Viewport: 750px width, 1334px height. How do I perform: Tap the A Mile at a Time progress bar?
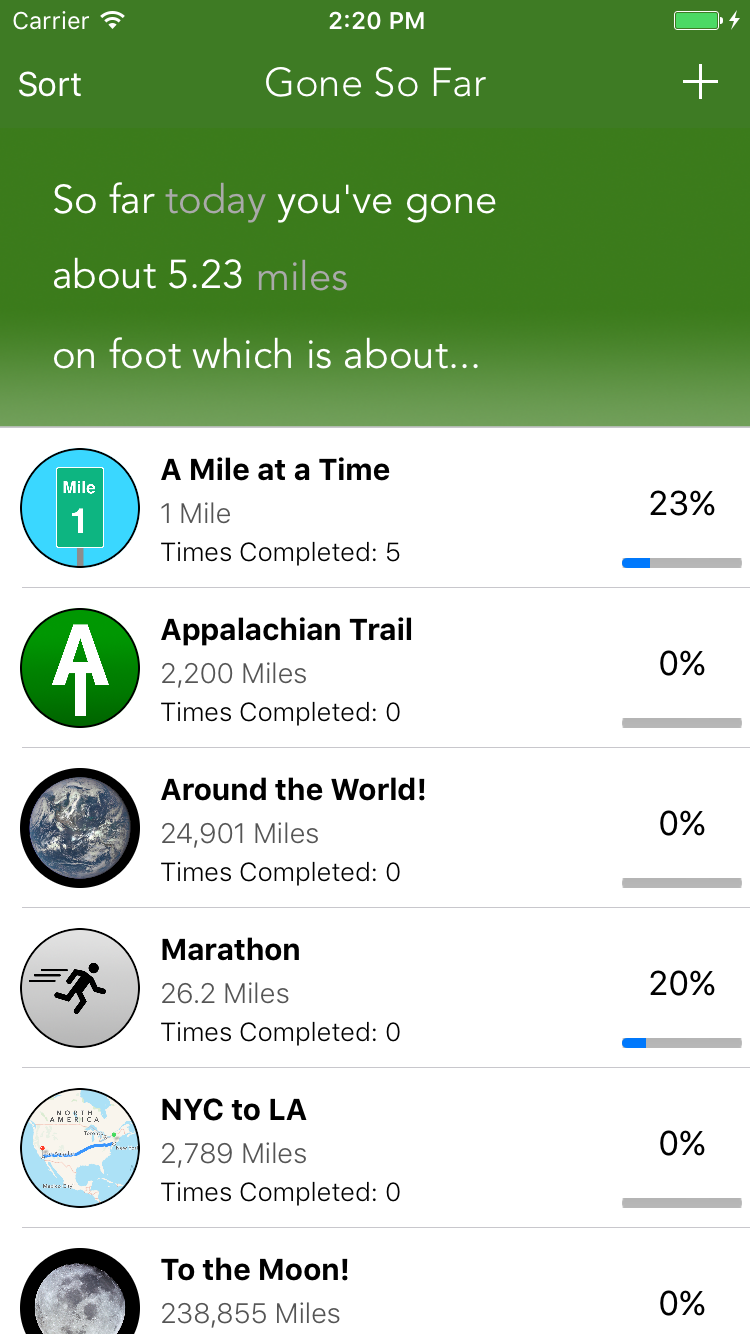(682, 563)
